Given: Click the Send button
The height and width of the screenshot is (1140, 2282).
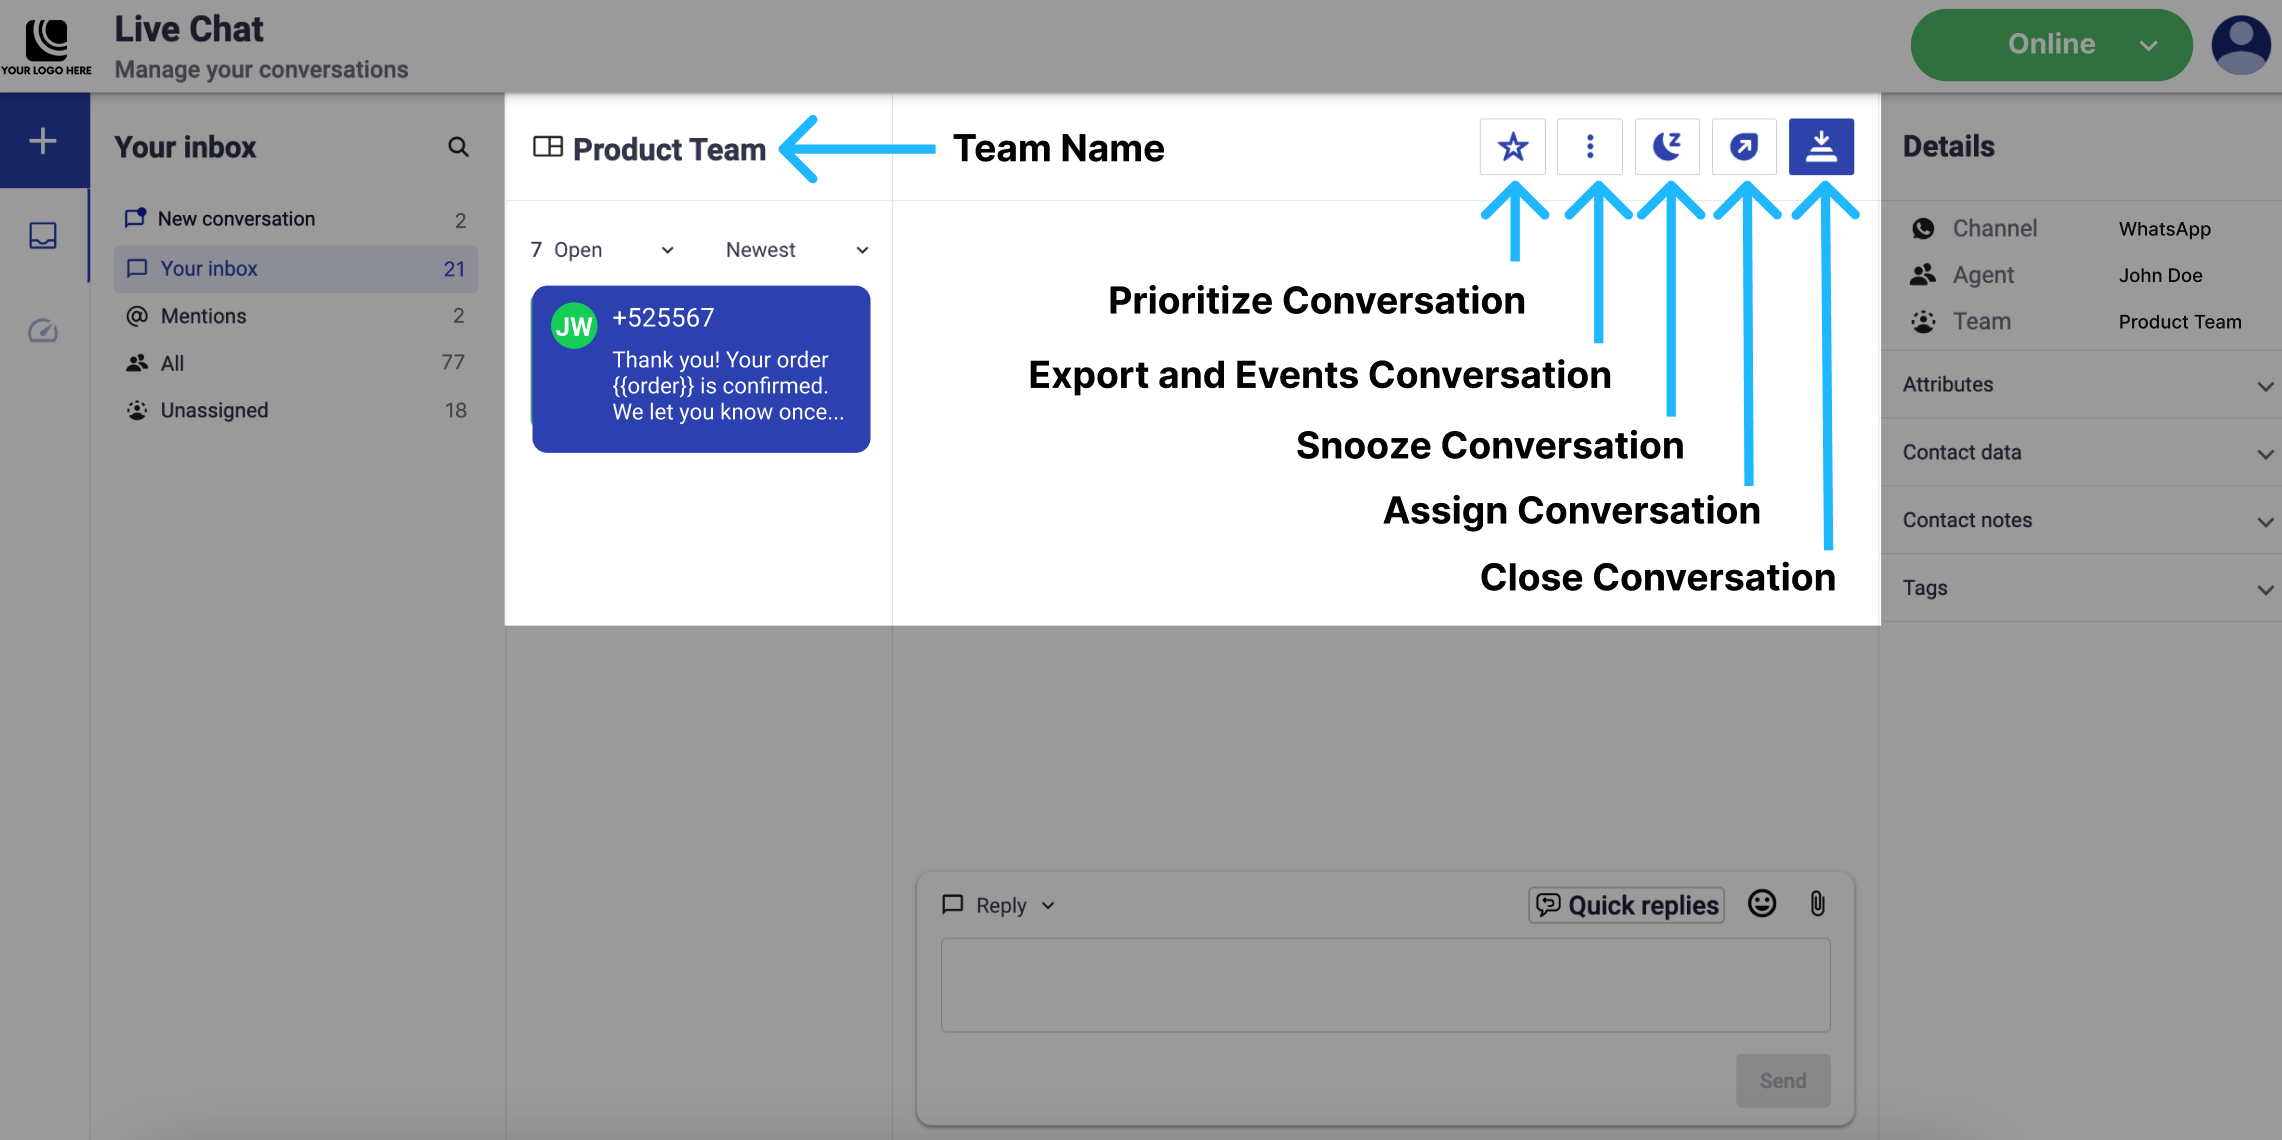Looking at the screenshot, I should point(1782,1080).
